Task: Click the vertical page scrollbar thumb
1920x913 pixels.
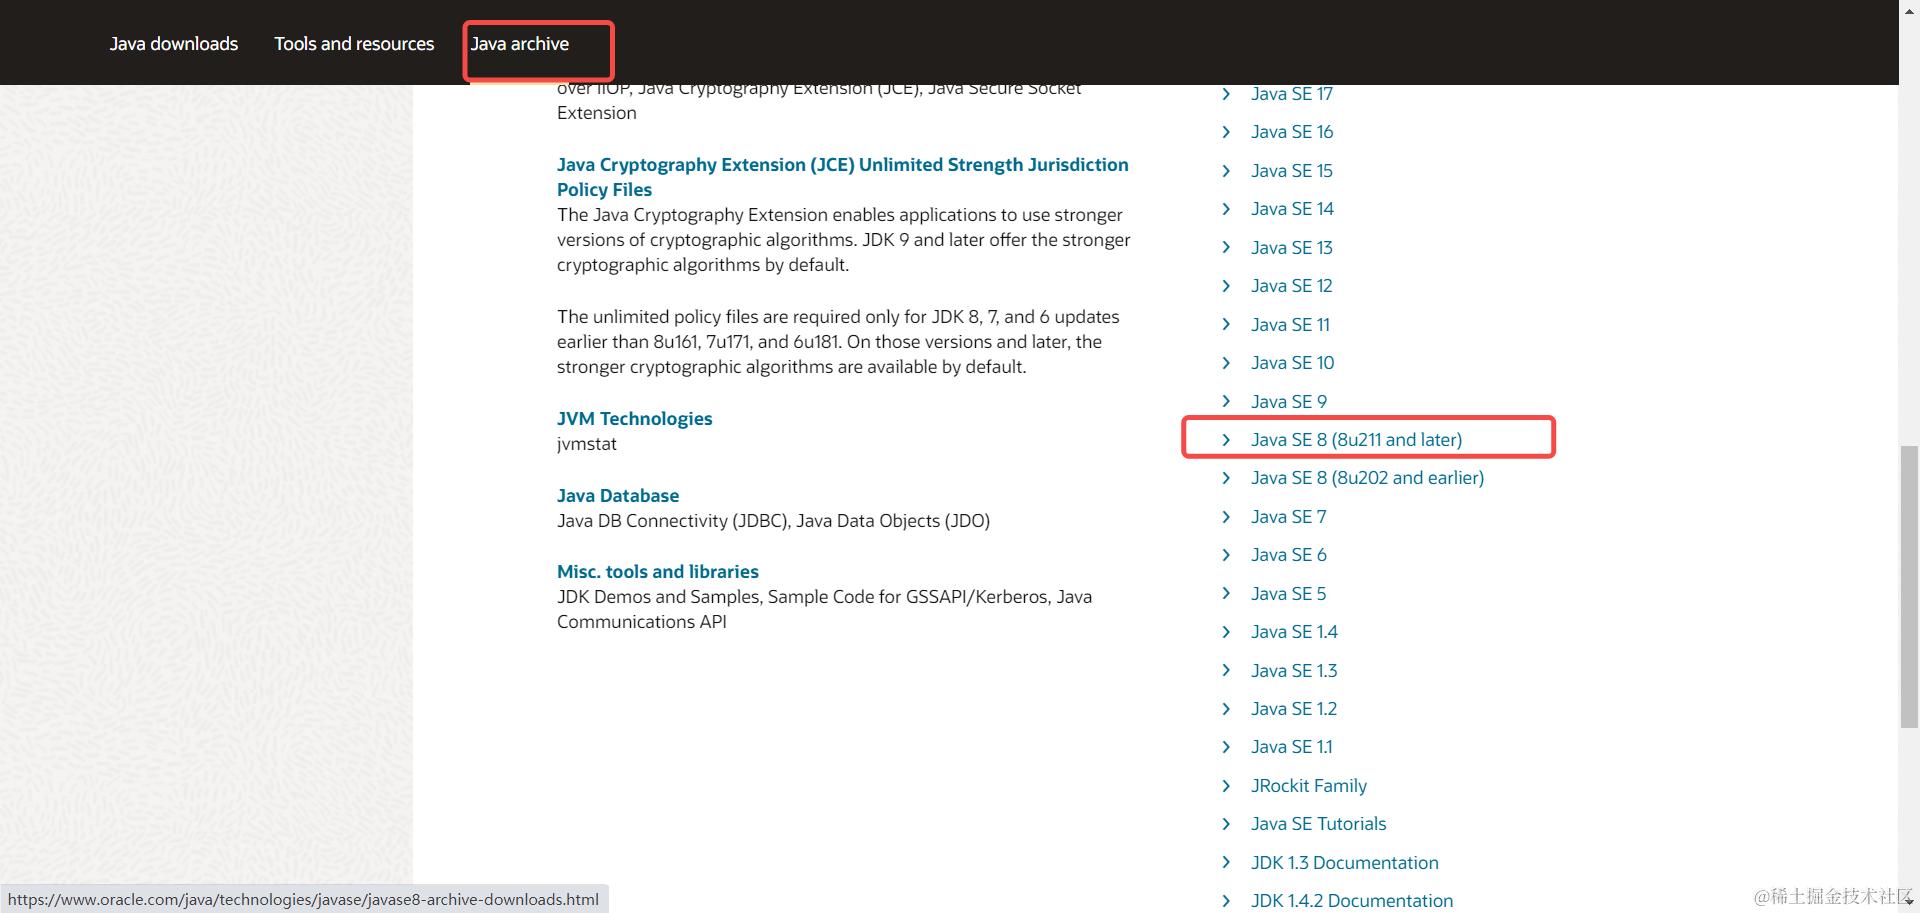Action: tap(1909, 587)
